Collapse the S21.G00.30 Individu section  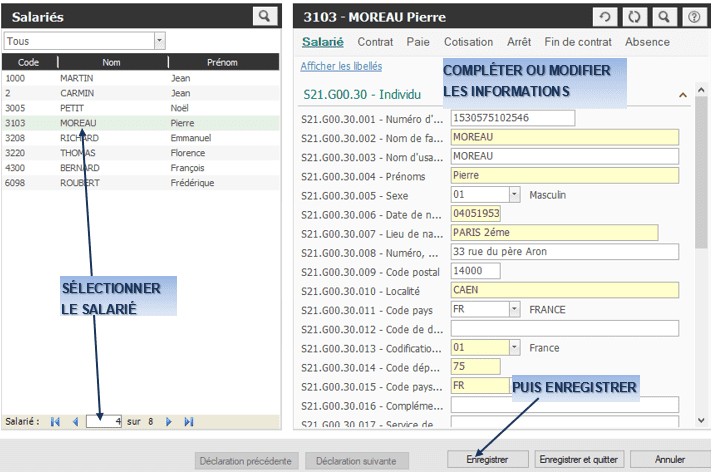683,95
